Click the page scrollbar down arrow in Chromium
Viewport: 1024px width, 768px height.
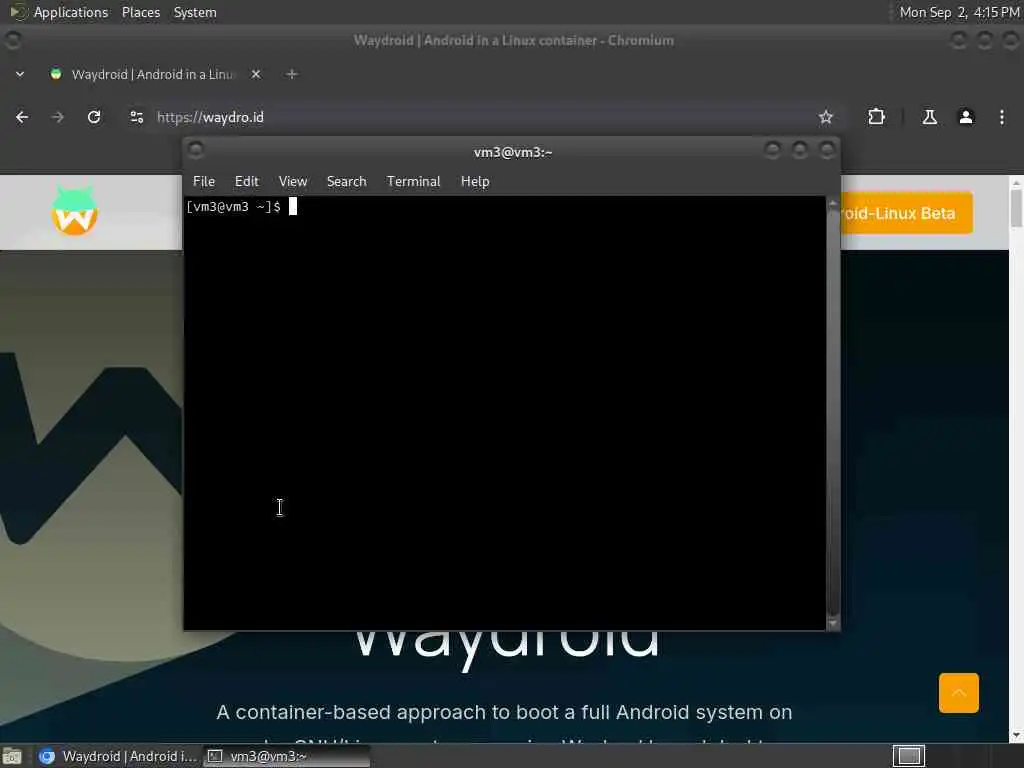pyautogui.click(x=1016, y=736)
